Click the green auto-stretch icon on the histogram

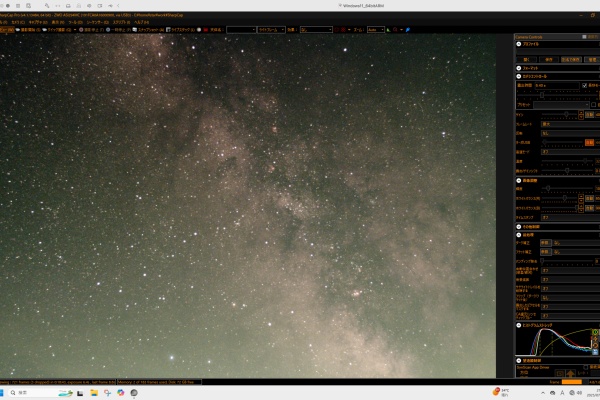[595, 332]
